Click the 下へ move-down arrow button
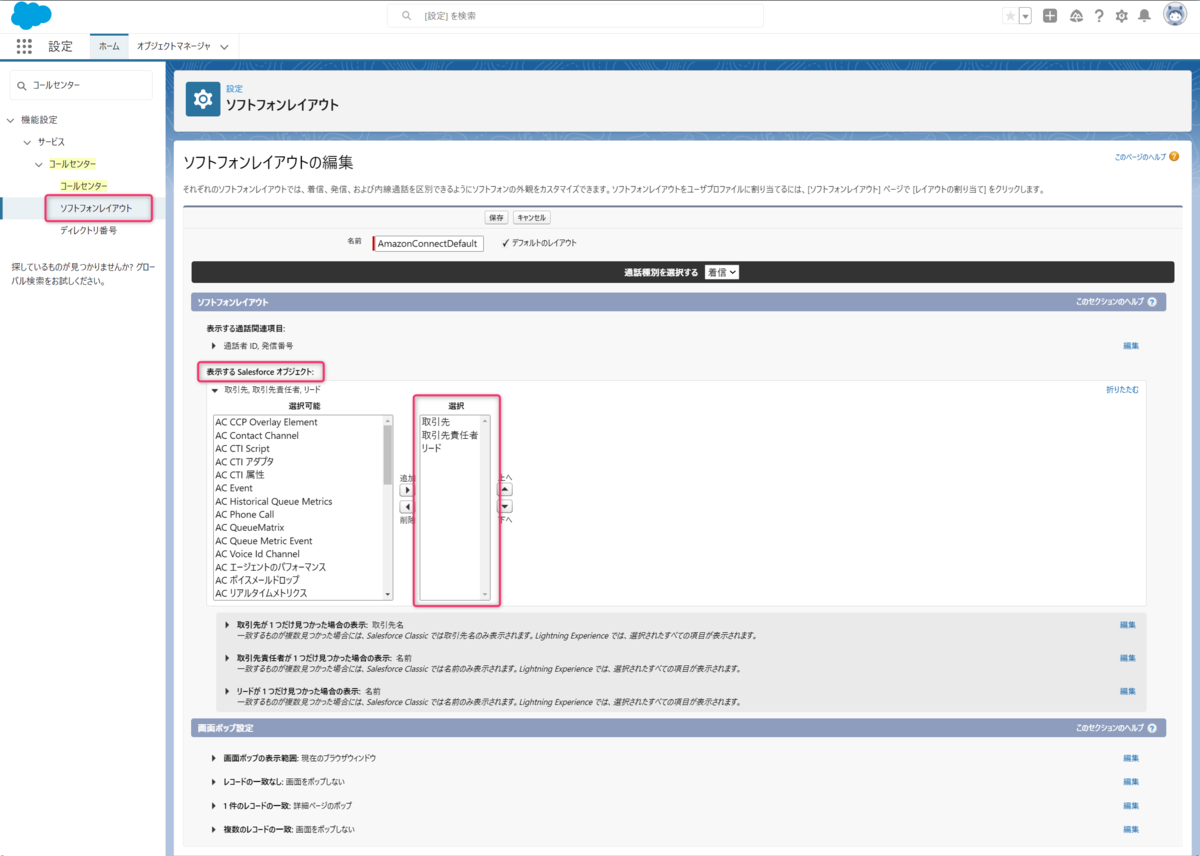1200x856 pixels. tap(505, 506)
